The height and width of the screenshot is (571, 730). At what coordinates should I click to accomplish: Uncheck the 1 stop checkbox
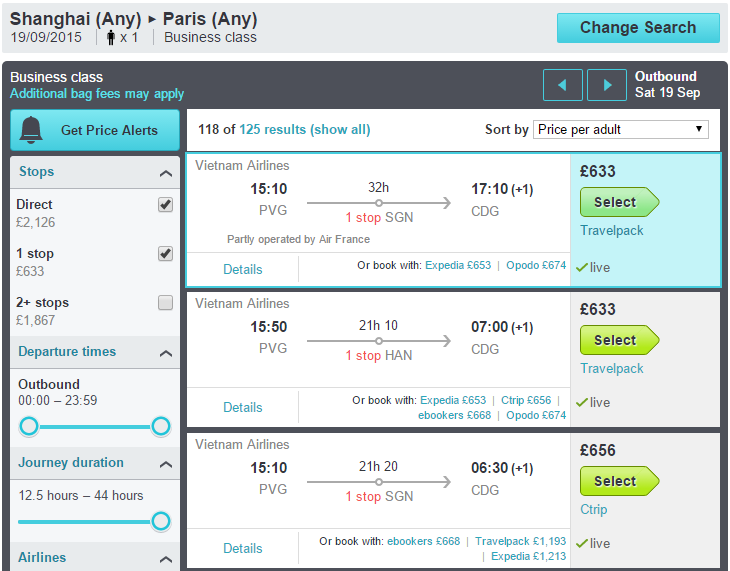(165, 254)
